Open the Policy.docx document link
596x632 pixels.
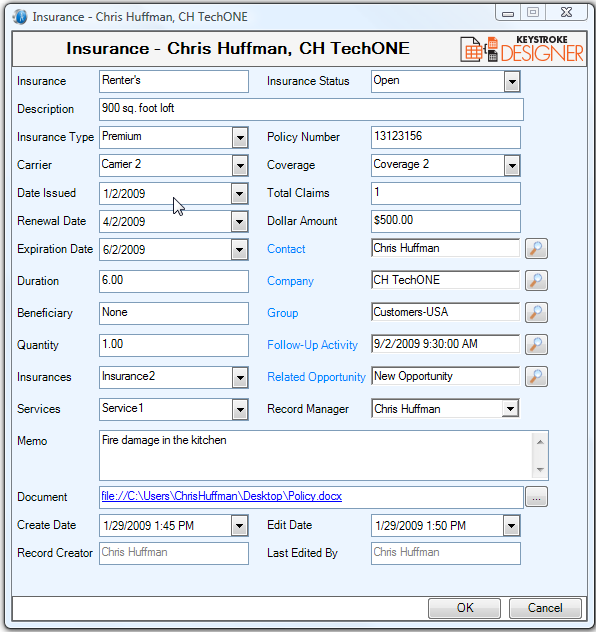[x=222, y=496]
